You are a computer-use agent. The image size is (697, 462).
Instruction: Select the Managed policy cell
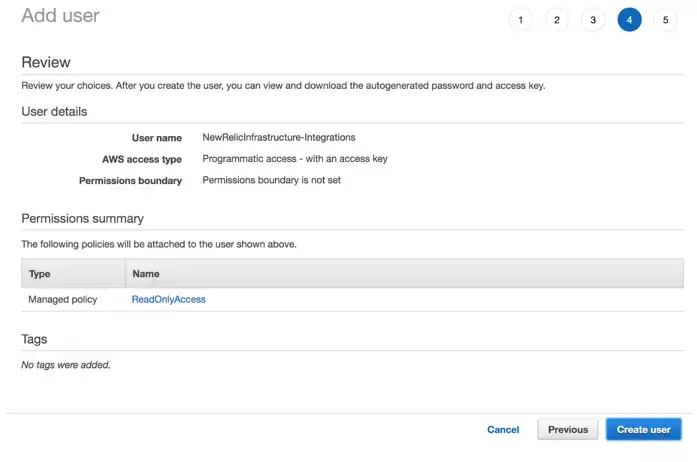coord(63,299)
